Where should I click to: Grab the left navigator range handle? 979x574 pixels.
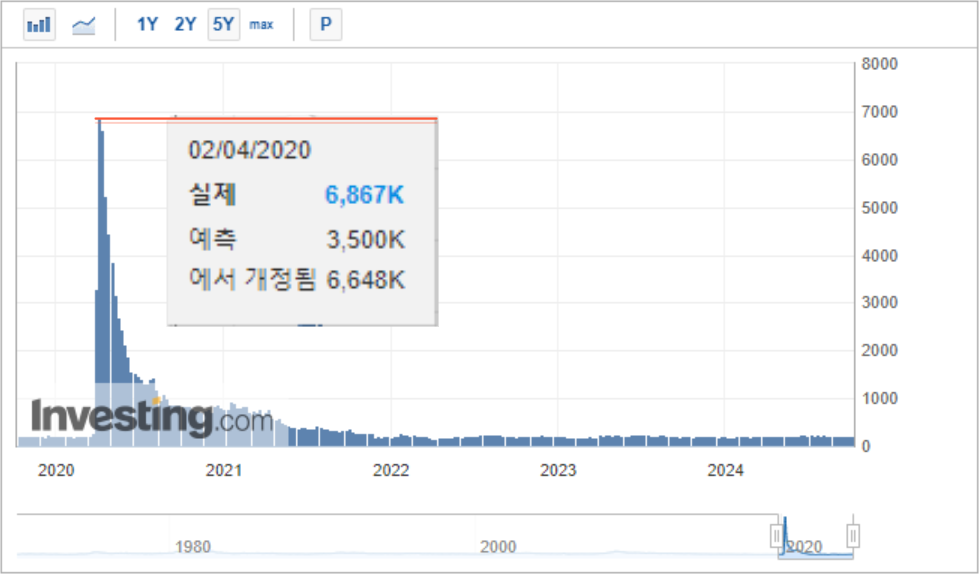[776, 536]
